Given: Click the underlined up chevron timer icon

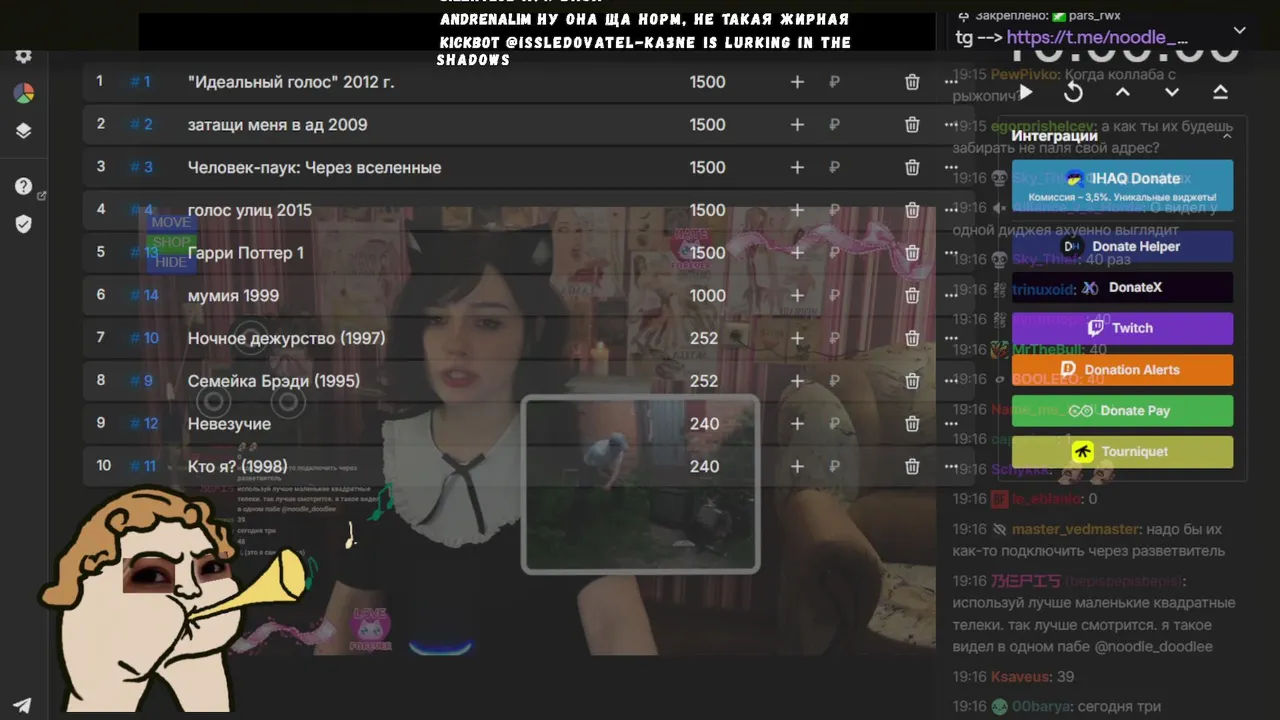Looking at the screenshot, I should [x=1220, y=92].
